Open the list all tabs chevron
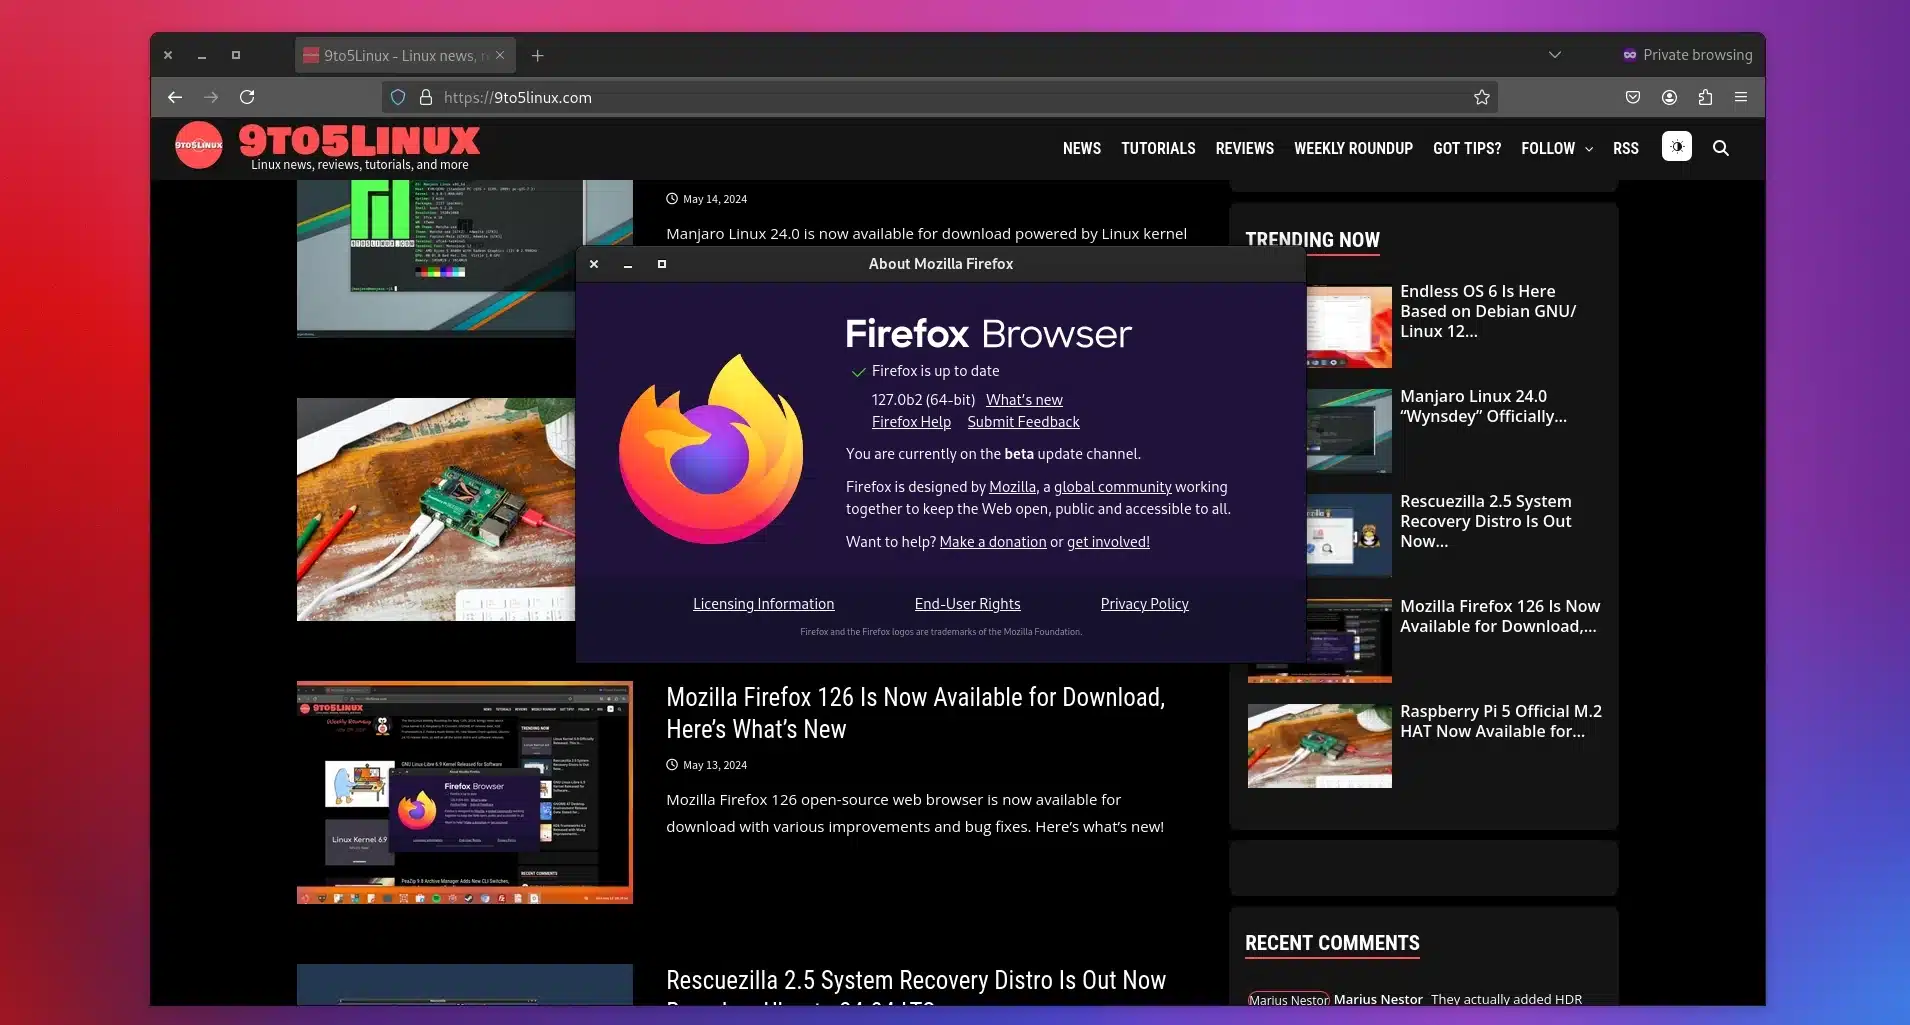The image size is (1910, 1025). click(1554, 55)
